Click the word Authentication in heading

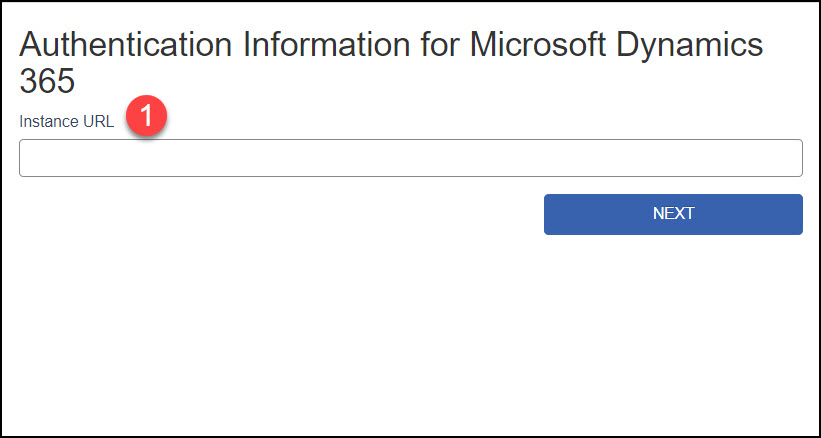pos(126,44)
